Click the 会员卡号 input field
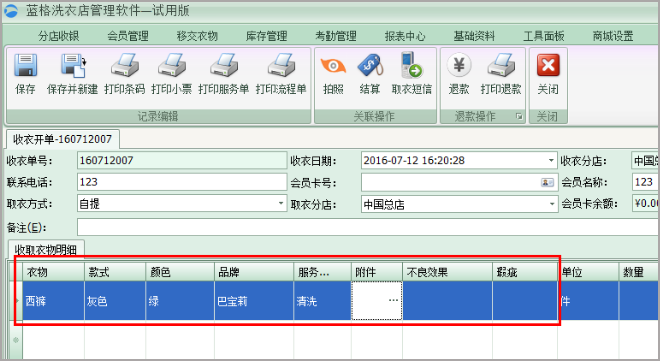Viewport: 660px width, 361px height. [460, 183]
